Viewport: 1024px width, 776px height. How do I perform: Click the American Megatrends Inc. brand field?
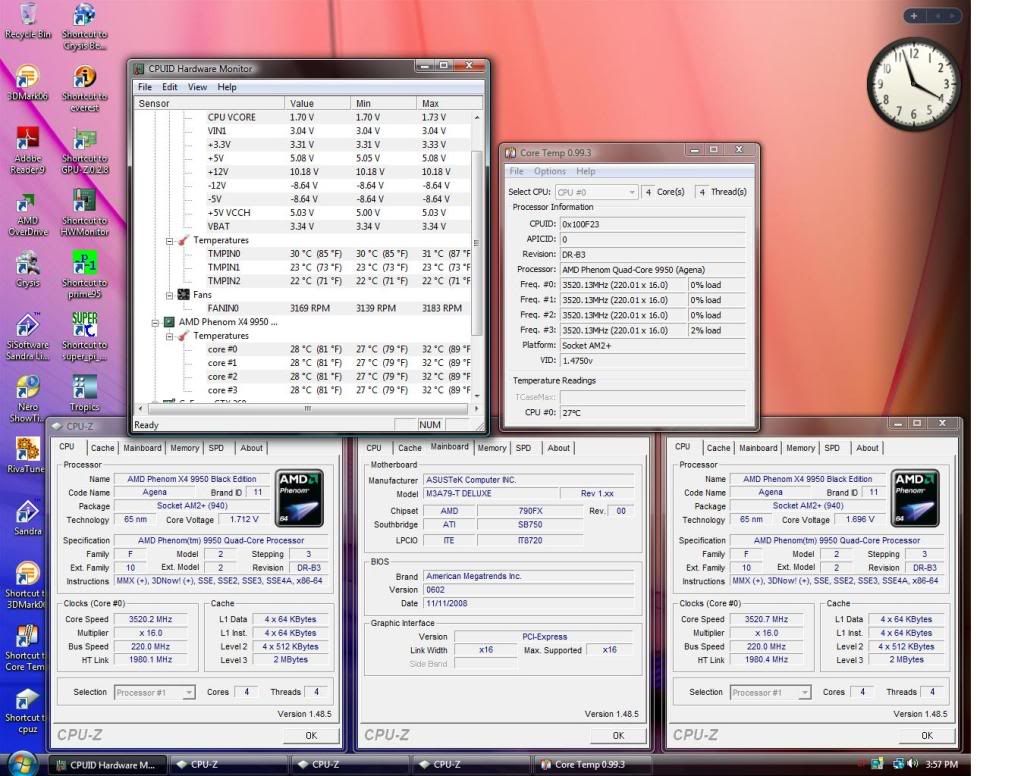[528, 576]
